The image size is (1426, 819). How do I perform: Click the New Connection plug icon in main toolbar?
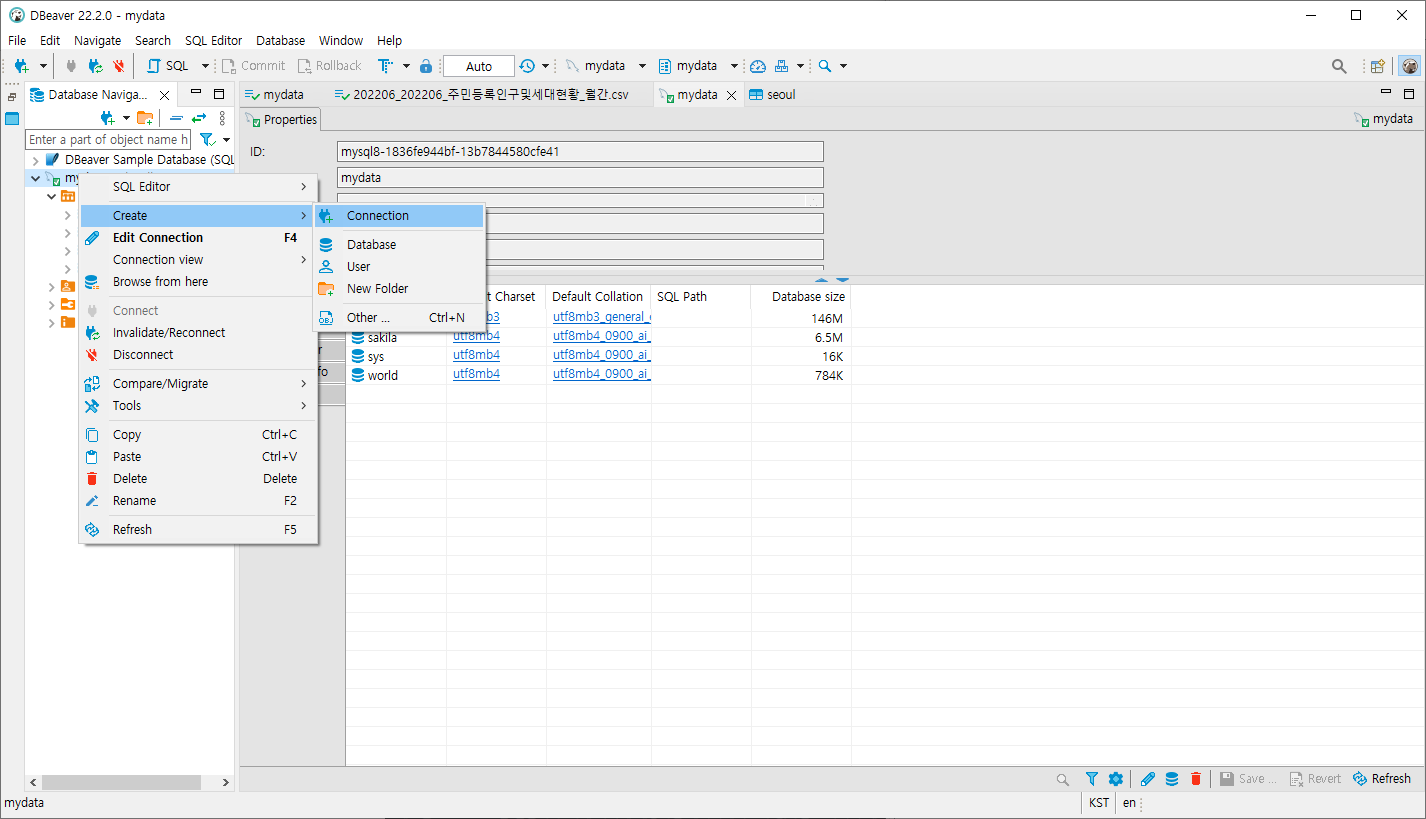pyautogui.click(x=21, y=66)
